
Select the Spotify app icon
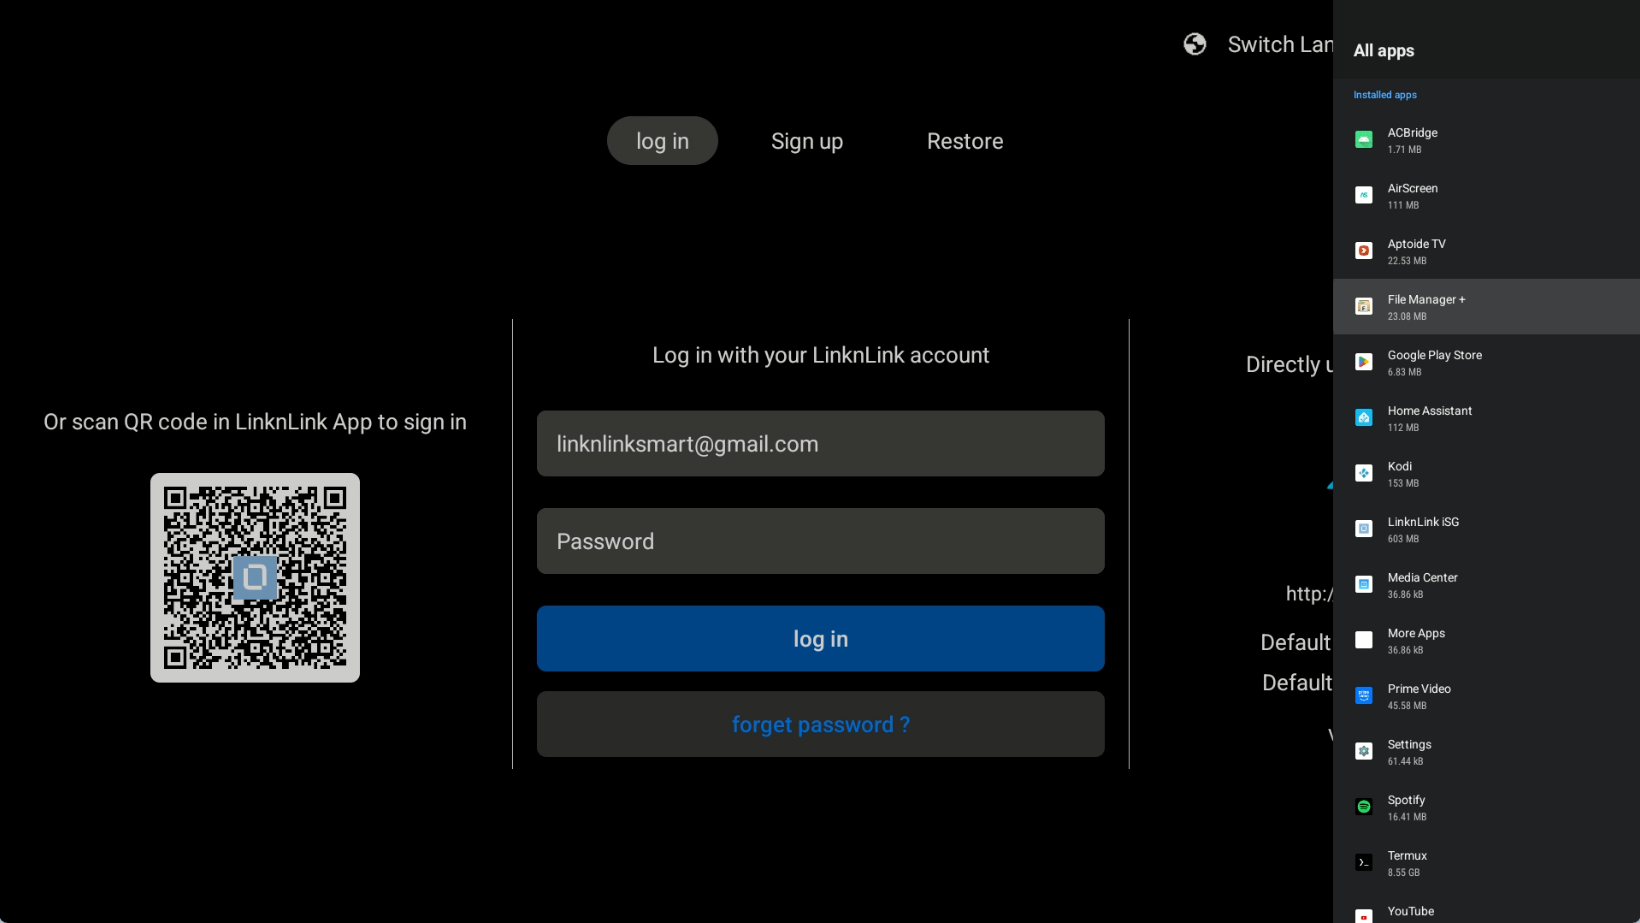1363,807
